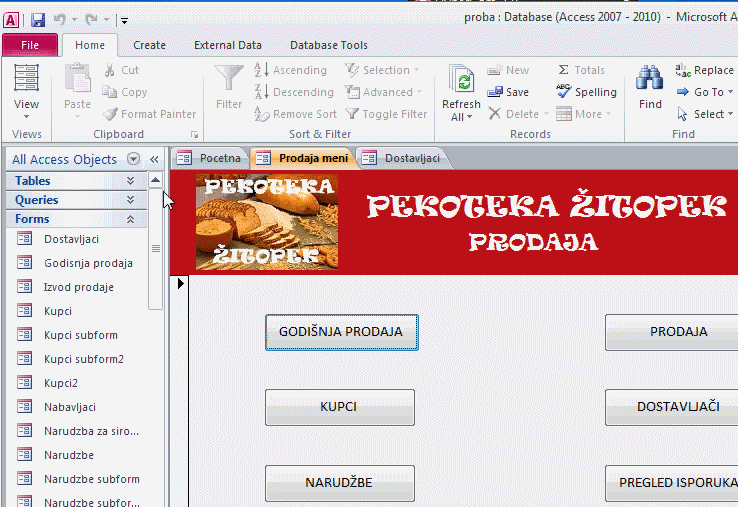Open the View dropdown in ribbon

(27, 115)
